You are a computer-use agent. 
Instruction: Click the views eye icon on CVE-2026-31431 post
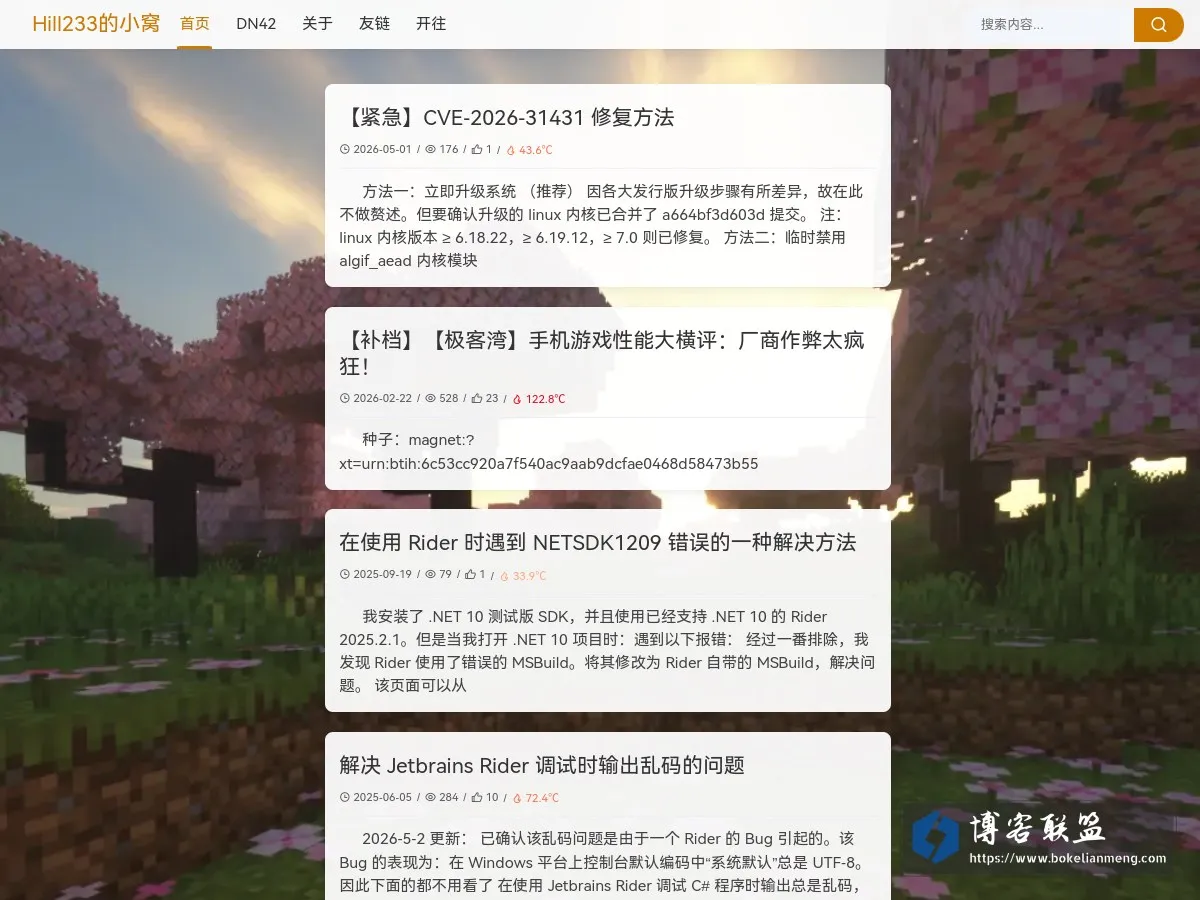tap(431, 150)
